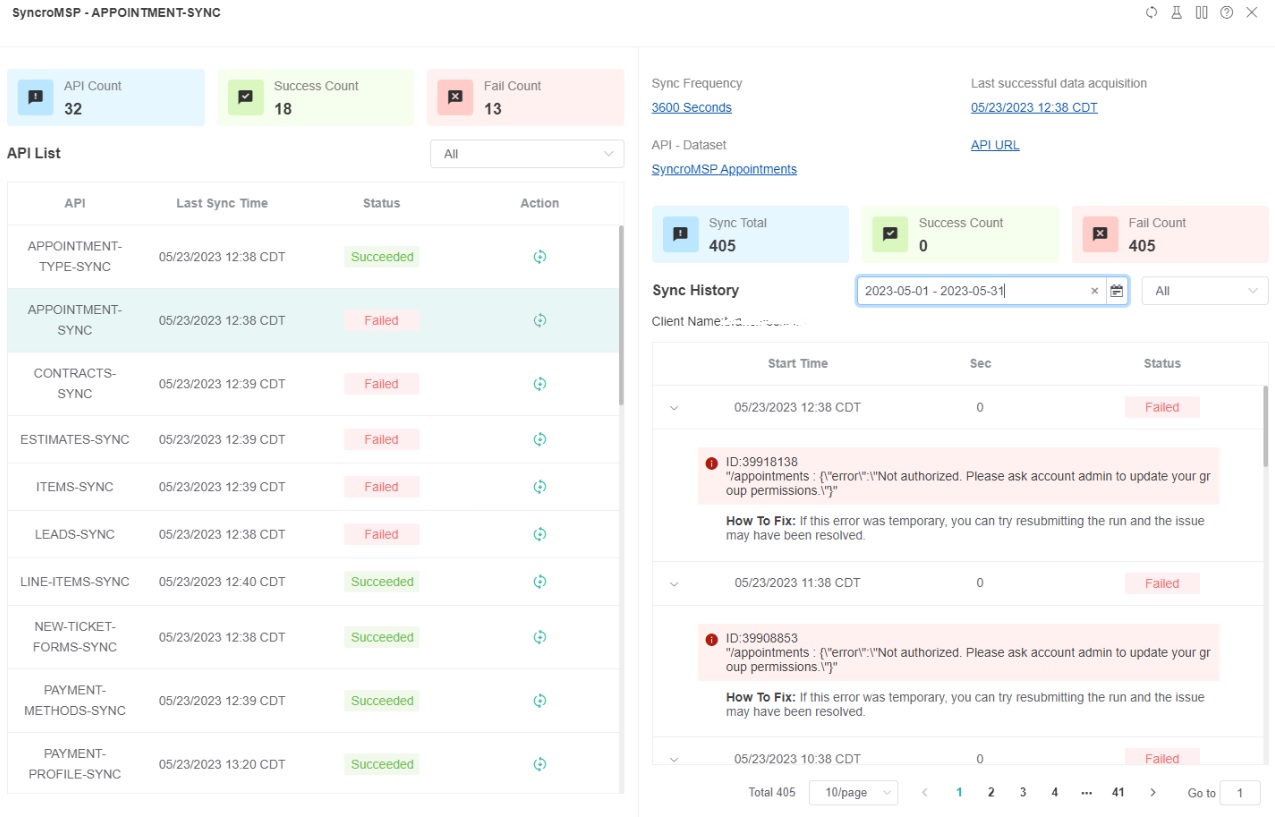Jump to page 41 in pagination
The height and width of the screenshot is (817, 1275).
(x=1118, y=792)
